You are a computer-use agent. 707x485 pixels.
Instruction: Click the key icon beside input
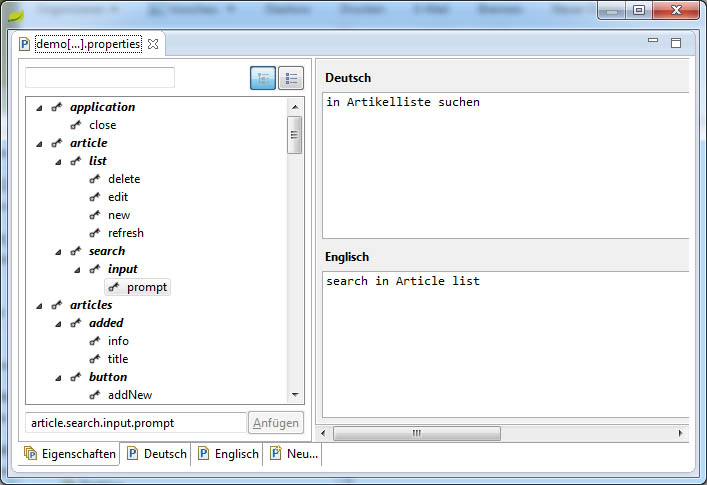(x=95, y=270)
